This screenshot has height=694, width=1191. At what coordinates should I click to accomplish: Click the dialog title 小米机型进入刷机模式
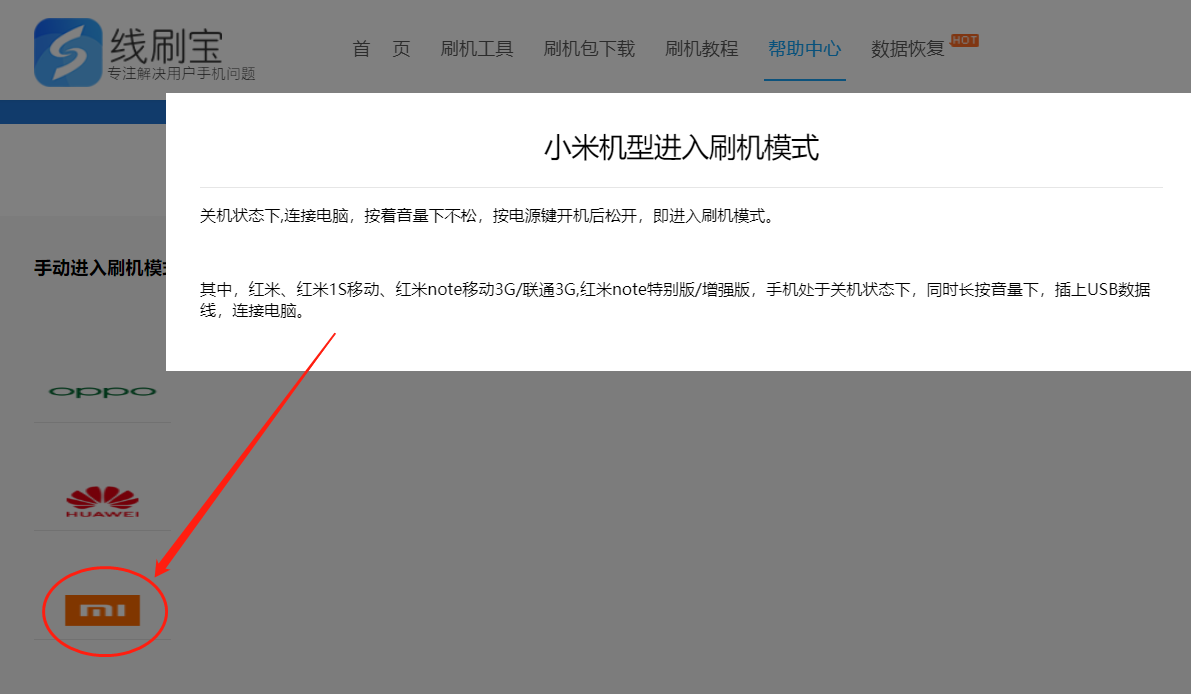click(681, 147)
